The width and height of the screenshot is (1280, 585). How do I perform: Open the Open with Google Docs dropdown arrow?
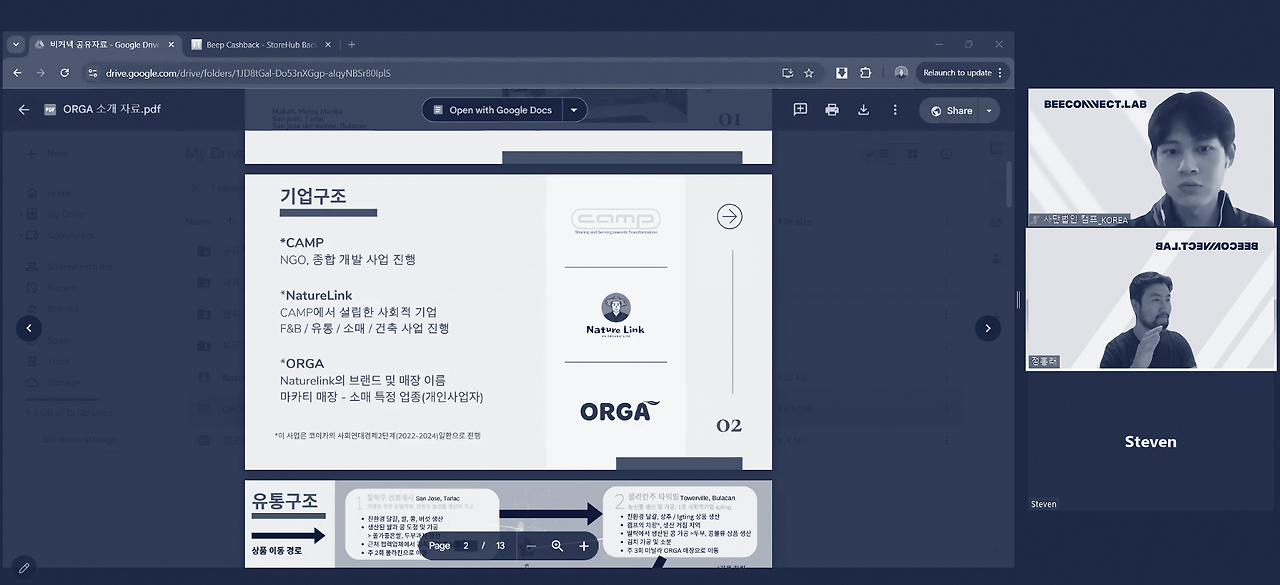573,110
